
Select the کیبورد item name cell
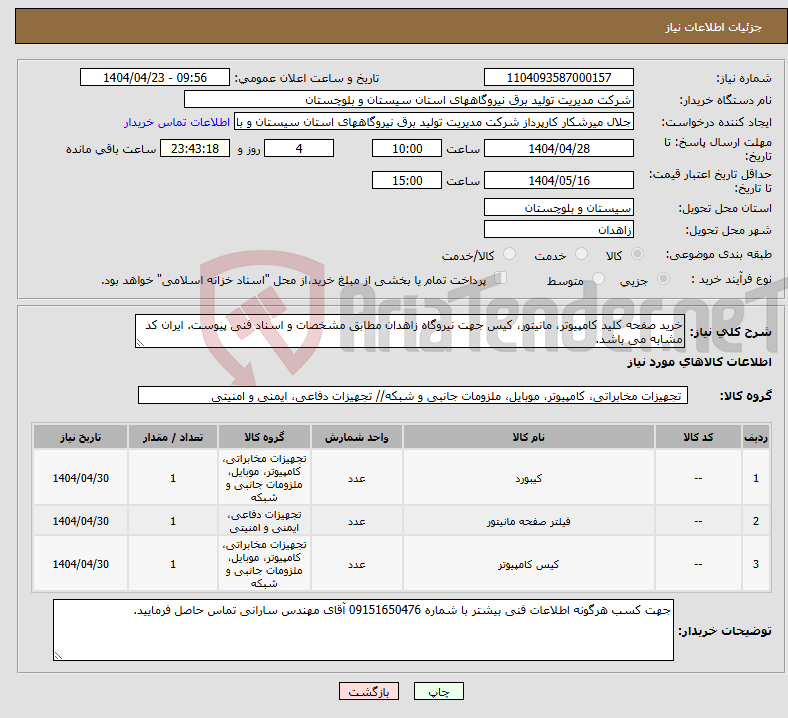click(529, 478)
